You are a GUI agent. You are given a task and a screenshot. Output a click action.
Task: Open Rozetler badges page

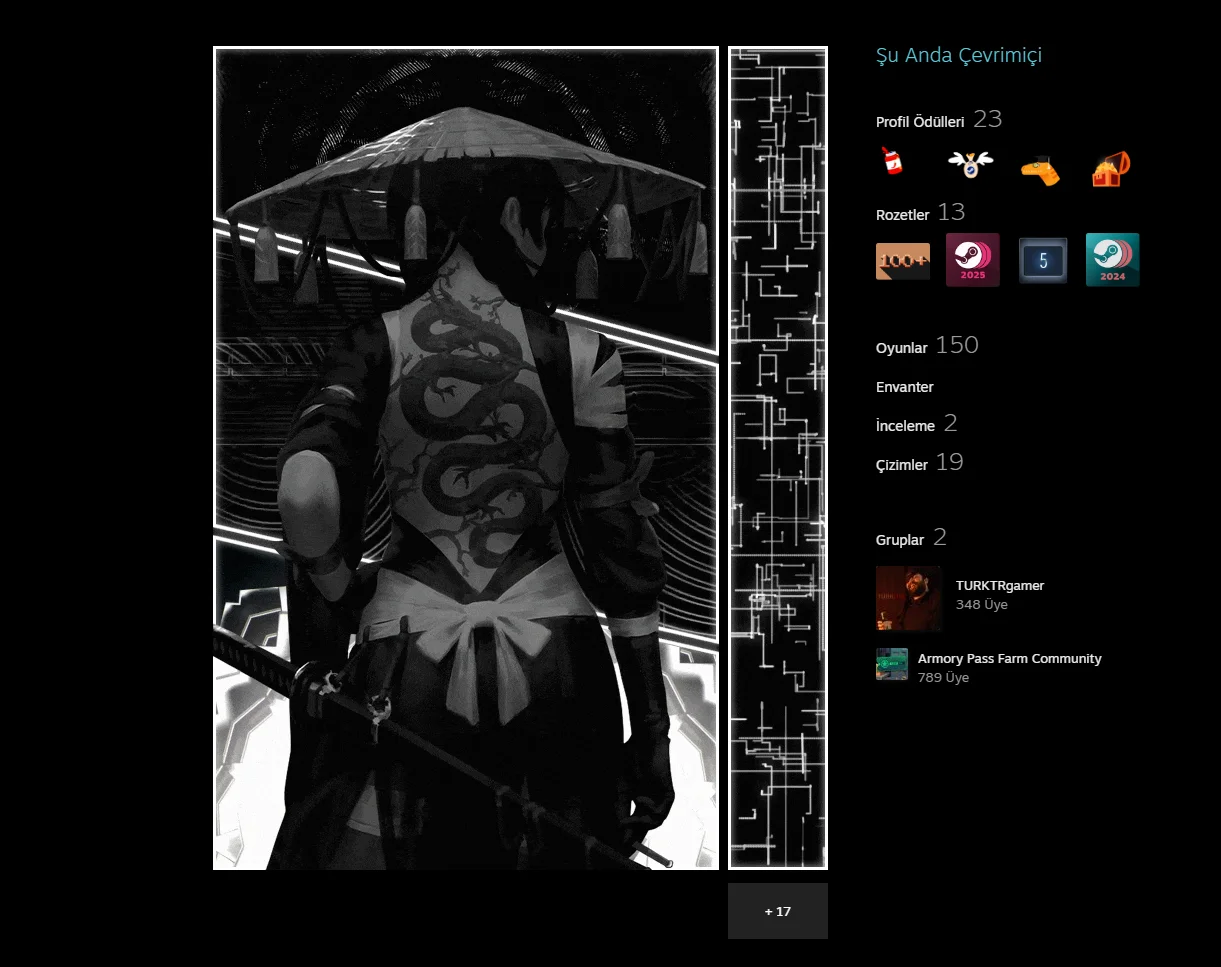coord(903,215)
